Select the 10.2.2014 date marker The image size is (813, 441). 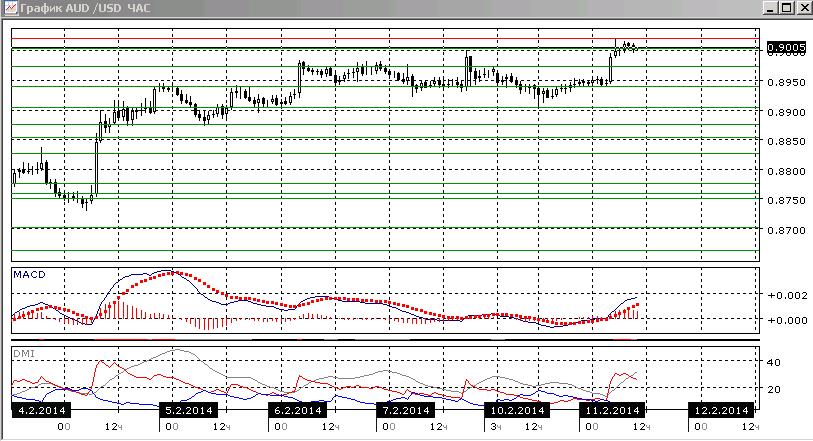tap(517, 410)
